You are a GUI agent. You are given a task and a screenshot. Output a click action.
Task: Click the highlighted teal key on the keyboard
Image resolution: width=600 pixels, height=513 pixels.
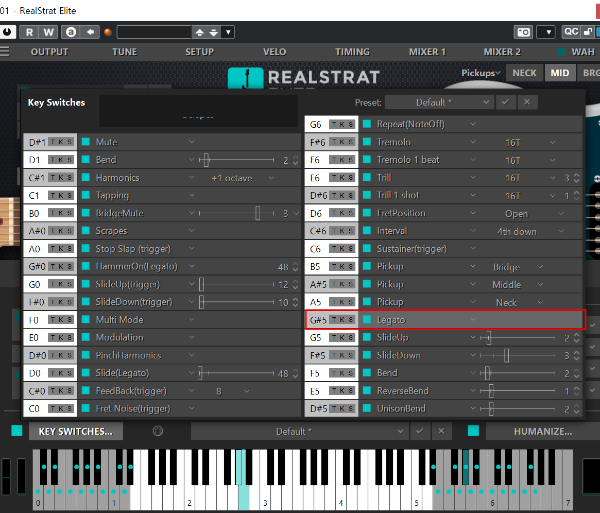[243, 497]
